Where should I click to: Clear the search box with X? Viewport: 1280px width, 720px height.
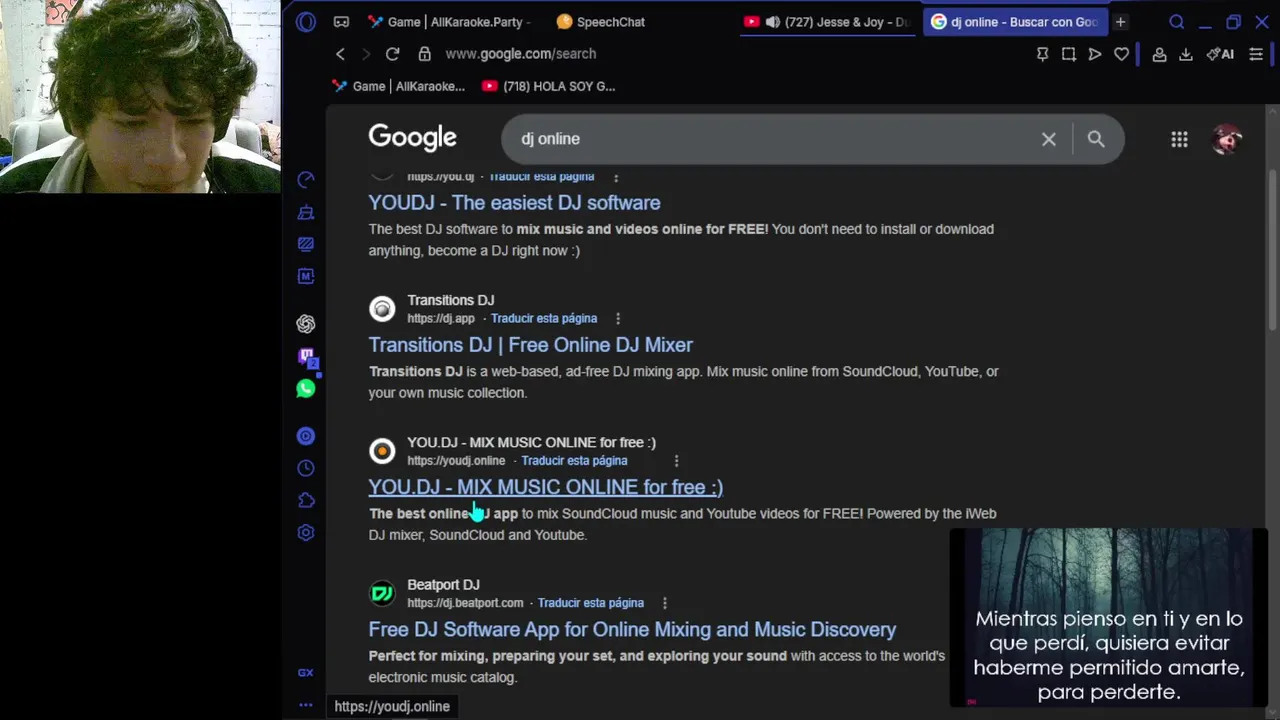[1048, 140]
